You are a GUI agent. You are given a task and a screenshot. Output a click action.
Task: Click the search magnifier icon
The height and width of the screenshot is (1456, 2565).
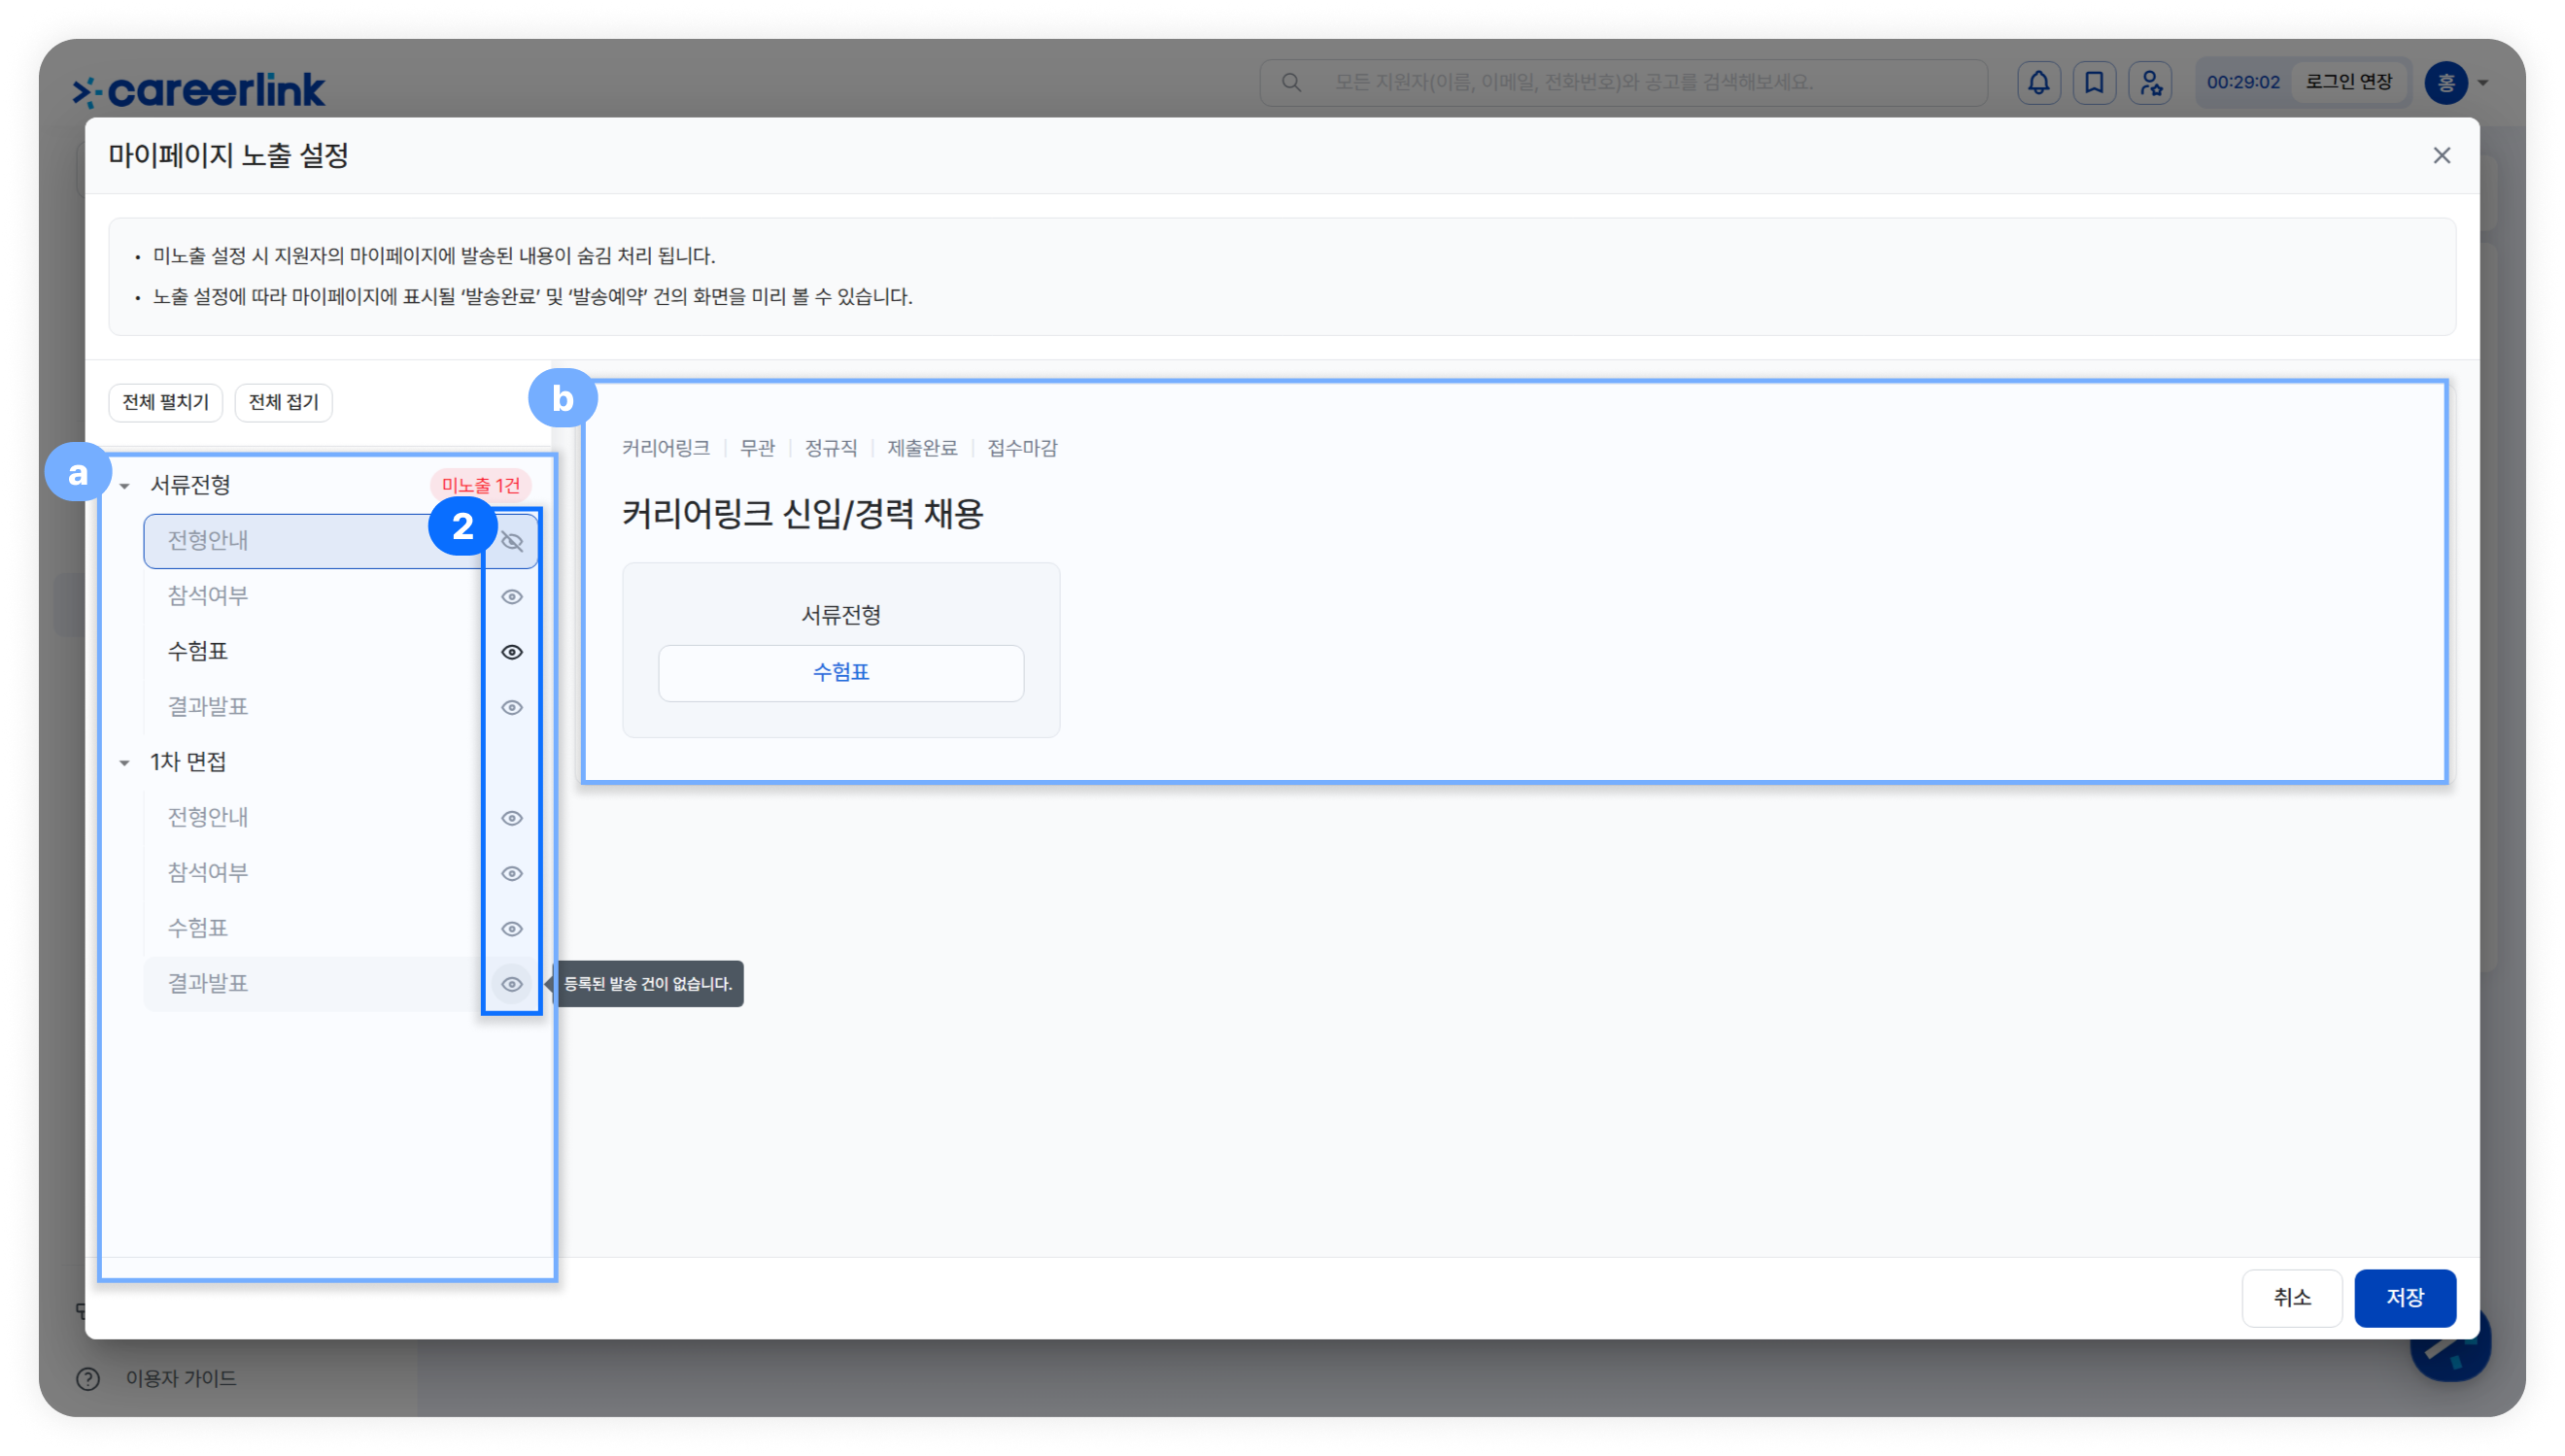(1291, 82)
